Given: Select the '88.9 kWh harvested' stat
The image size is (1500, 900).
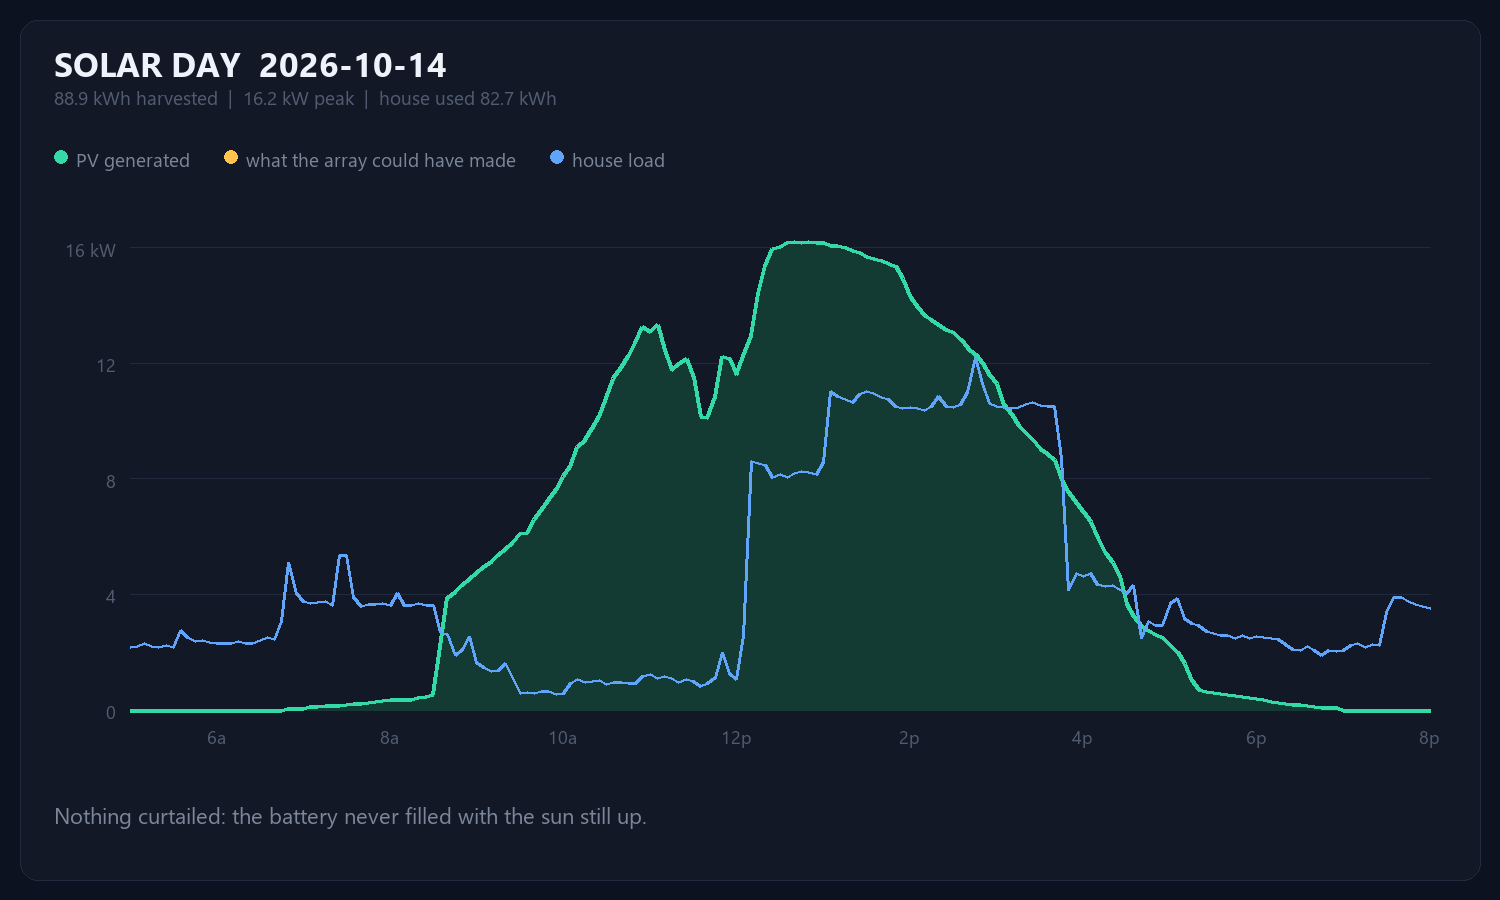Looking at the screenshot, I should point(136,99).
